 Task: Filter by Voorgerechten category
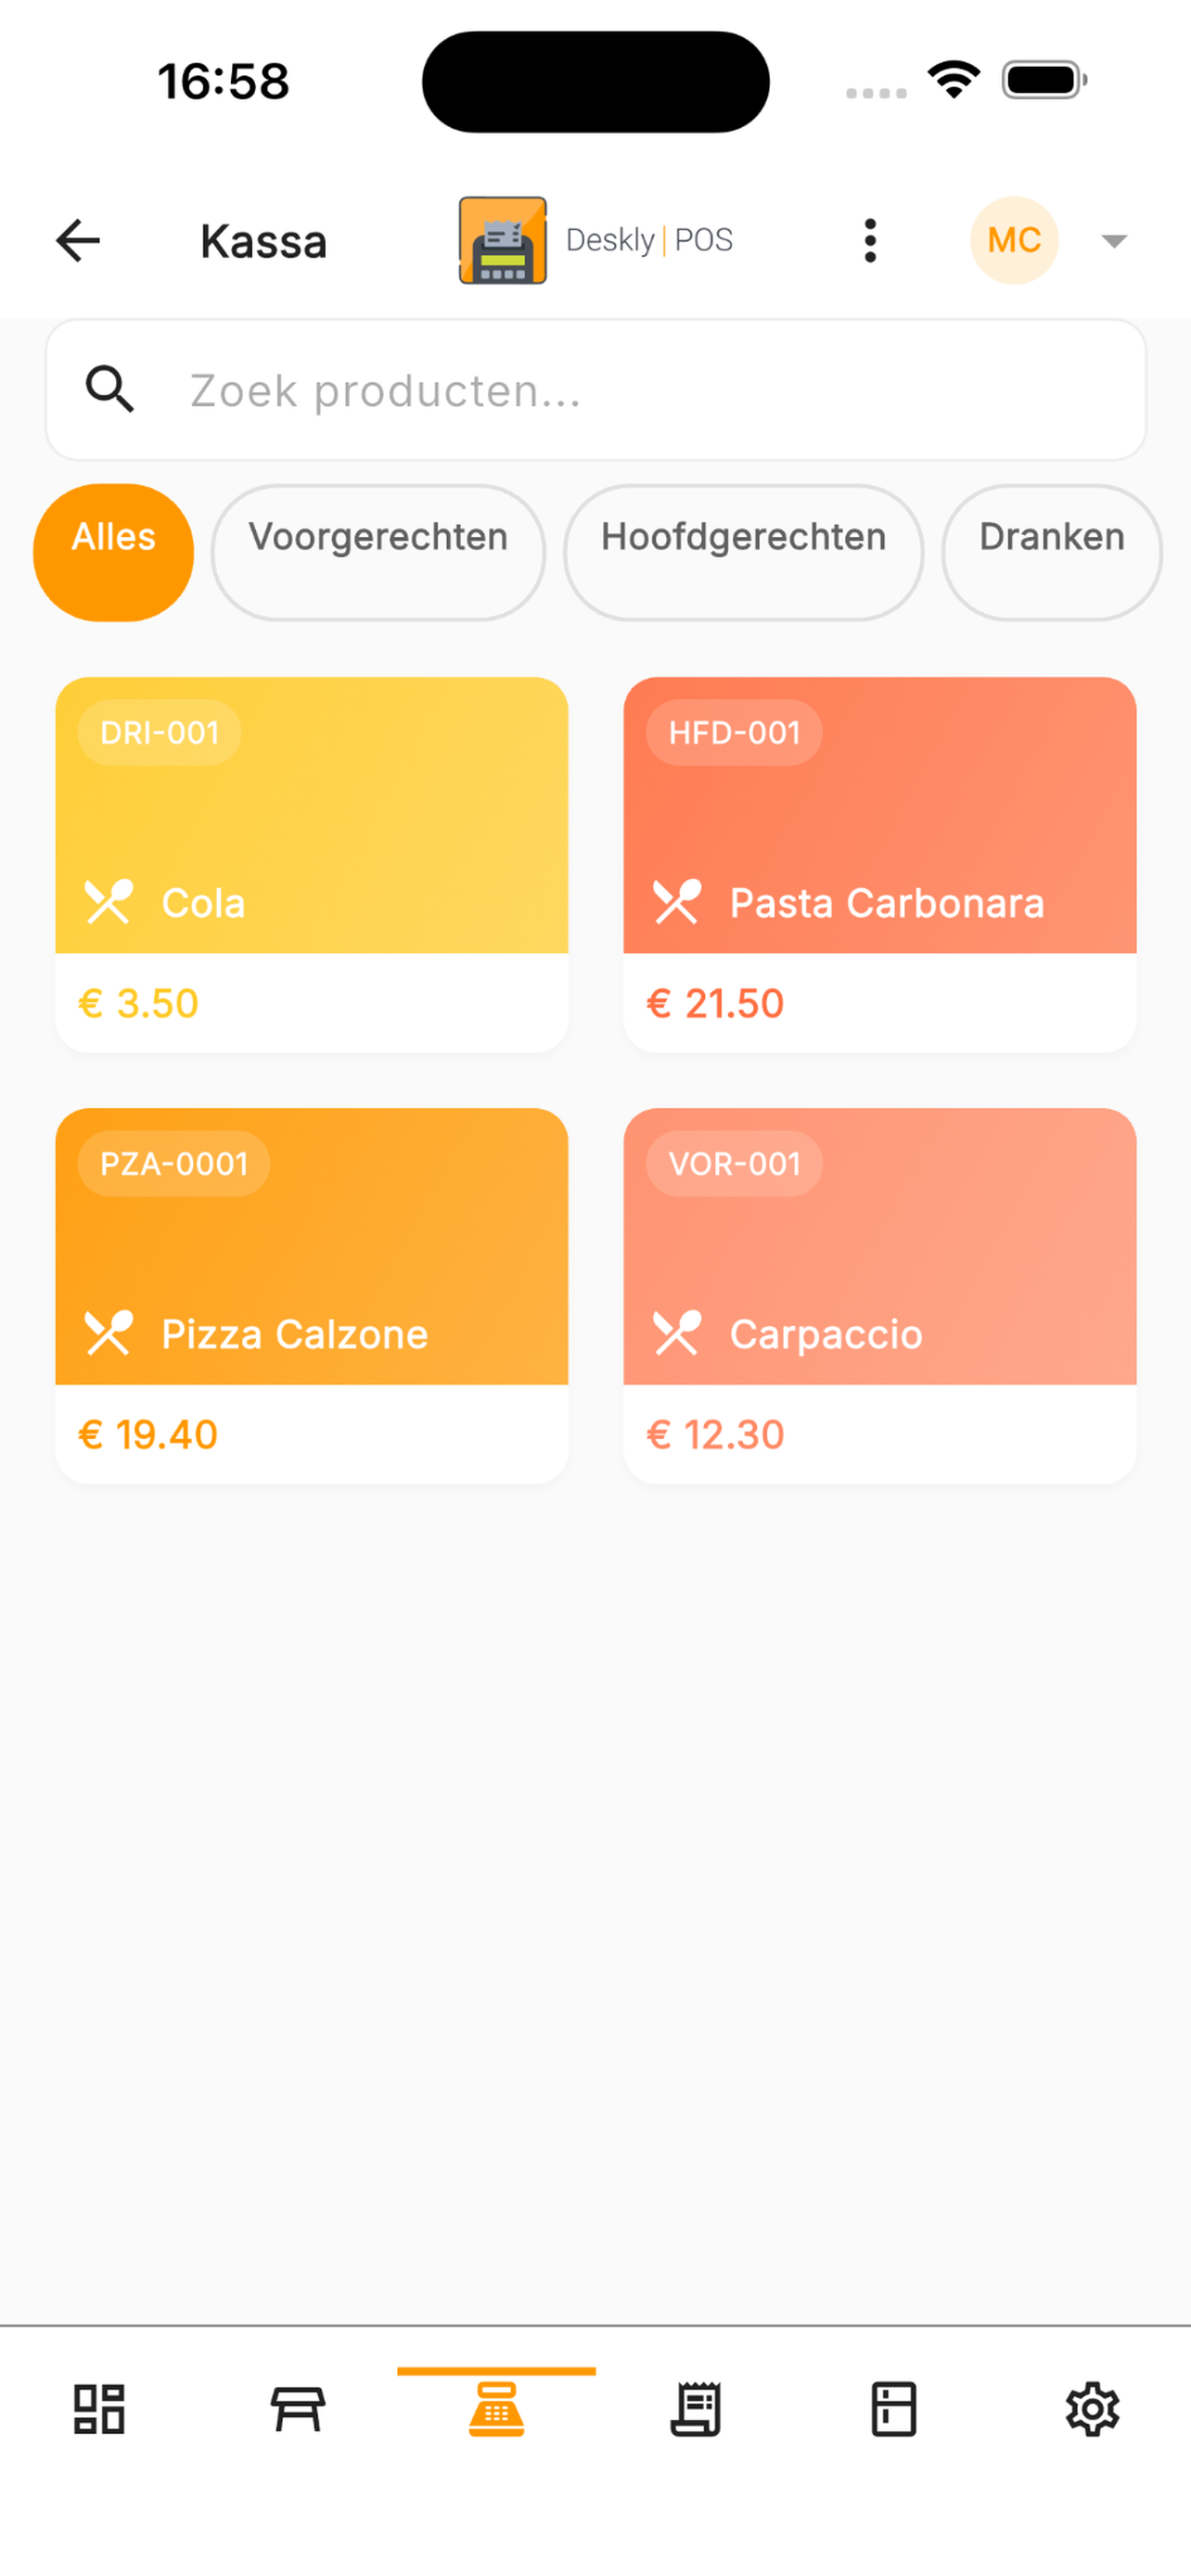(378, 552)
